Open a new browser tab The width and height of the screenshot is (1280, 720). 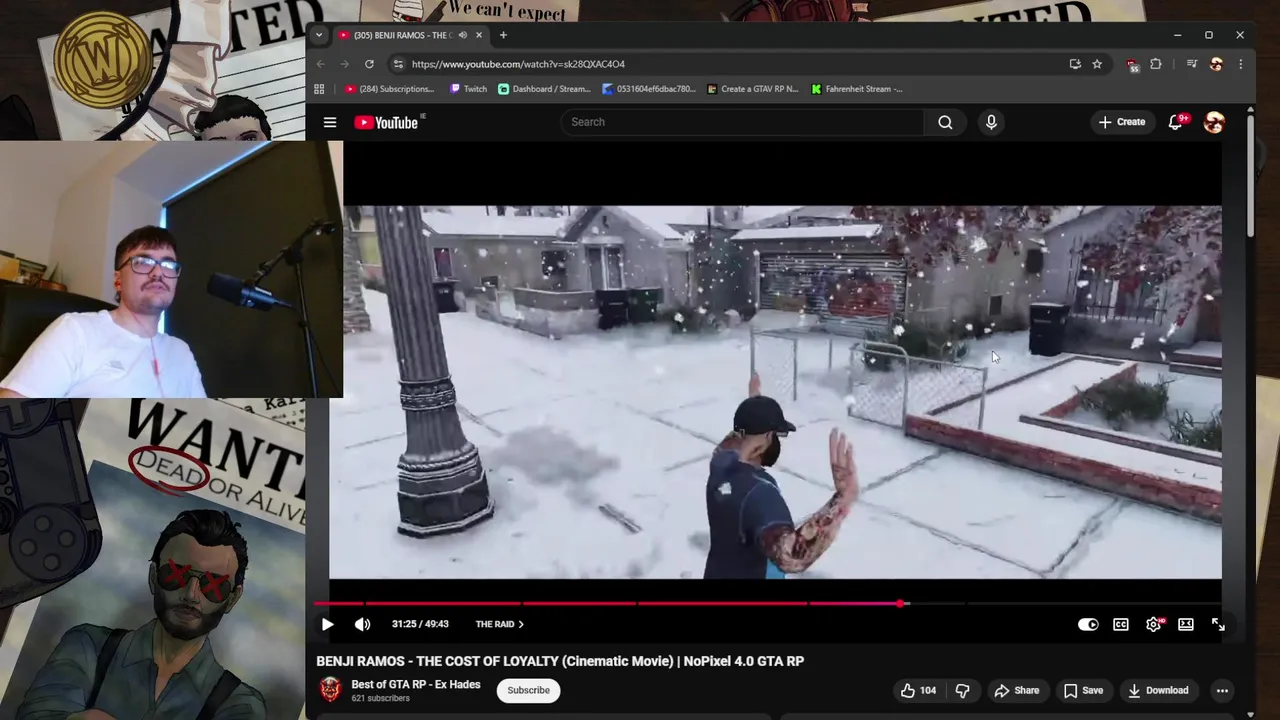point(503,35)
